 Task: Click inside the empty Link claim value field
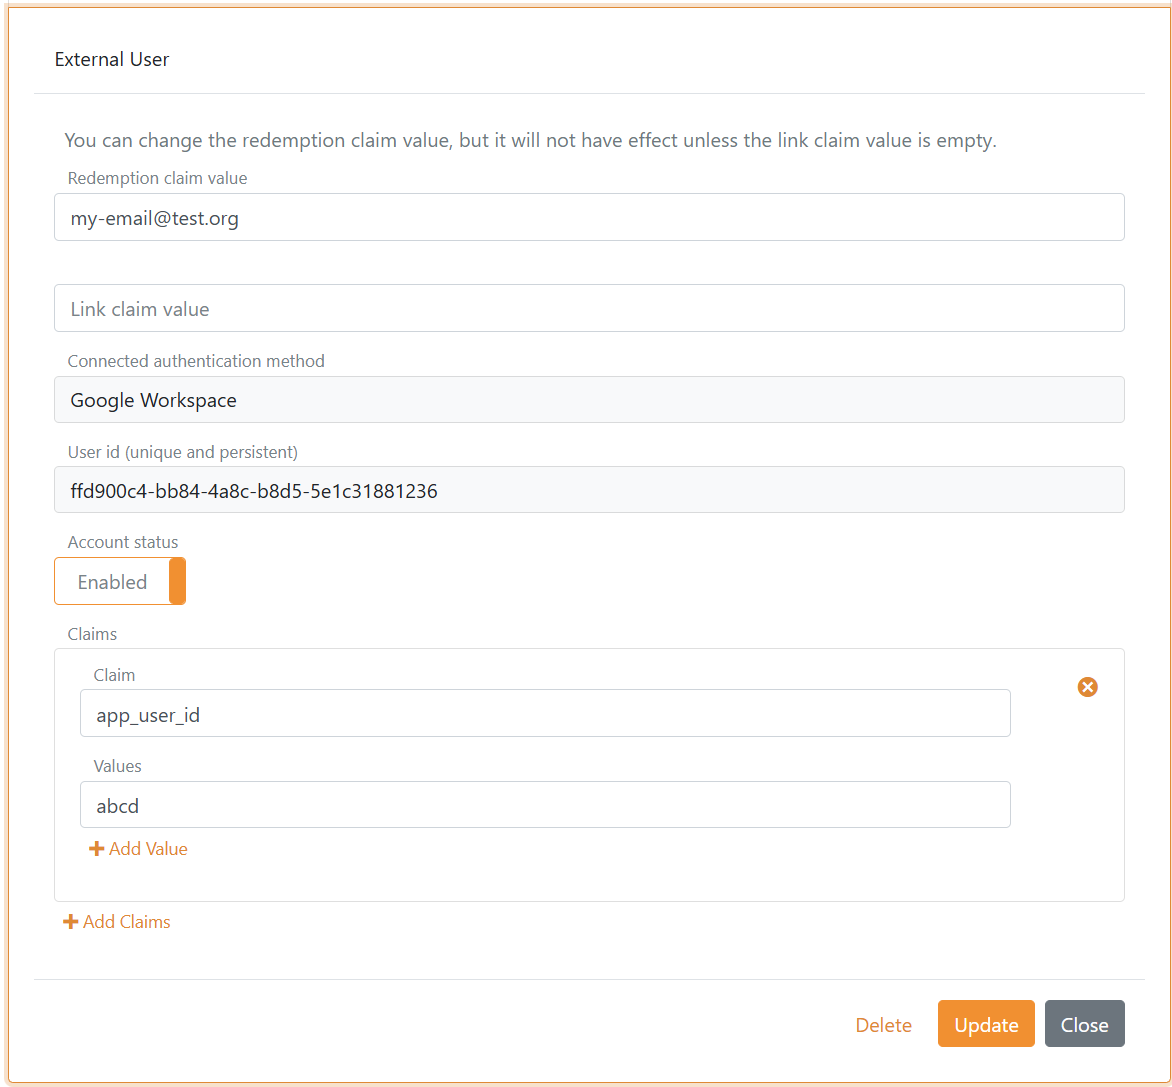(x=589, y=308)
